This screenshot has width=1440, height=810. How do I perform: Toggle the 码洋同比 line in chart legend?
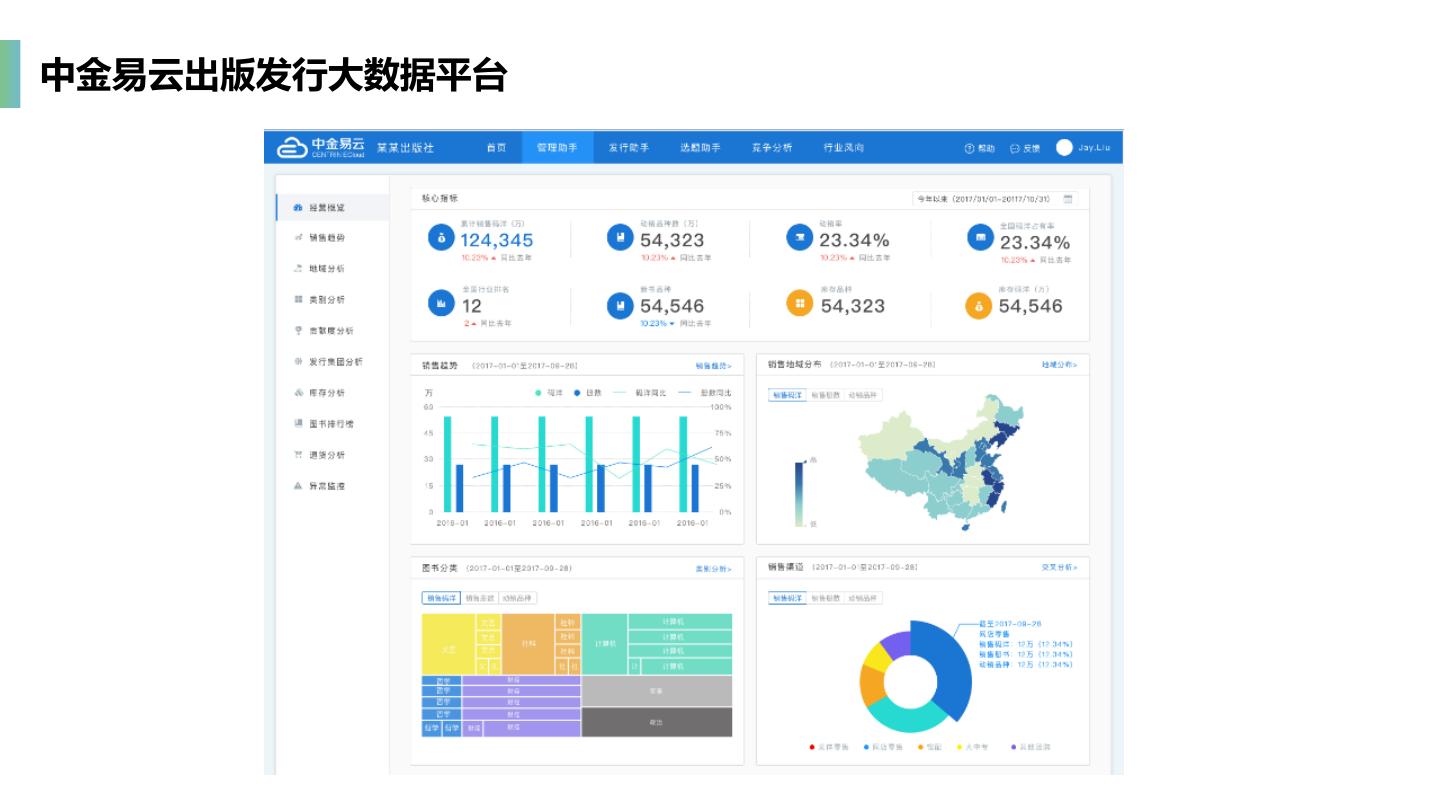click(x=640, y=393)
